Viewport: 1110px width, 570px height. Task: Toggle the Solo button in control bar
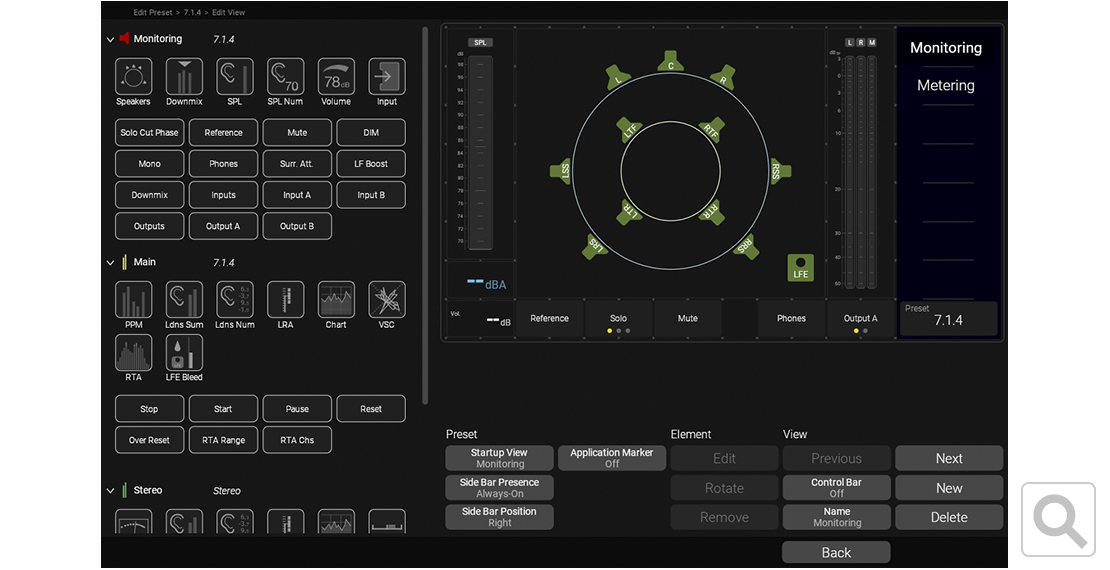point(618,319)
